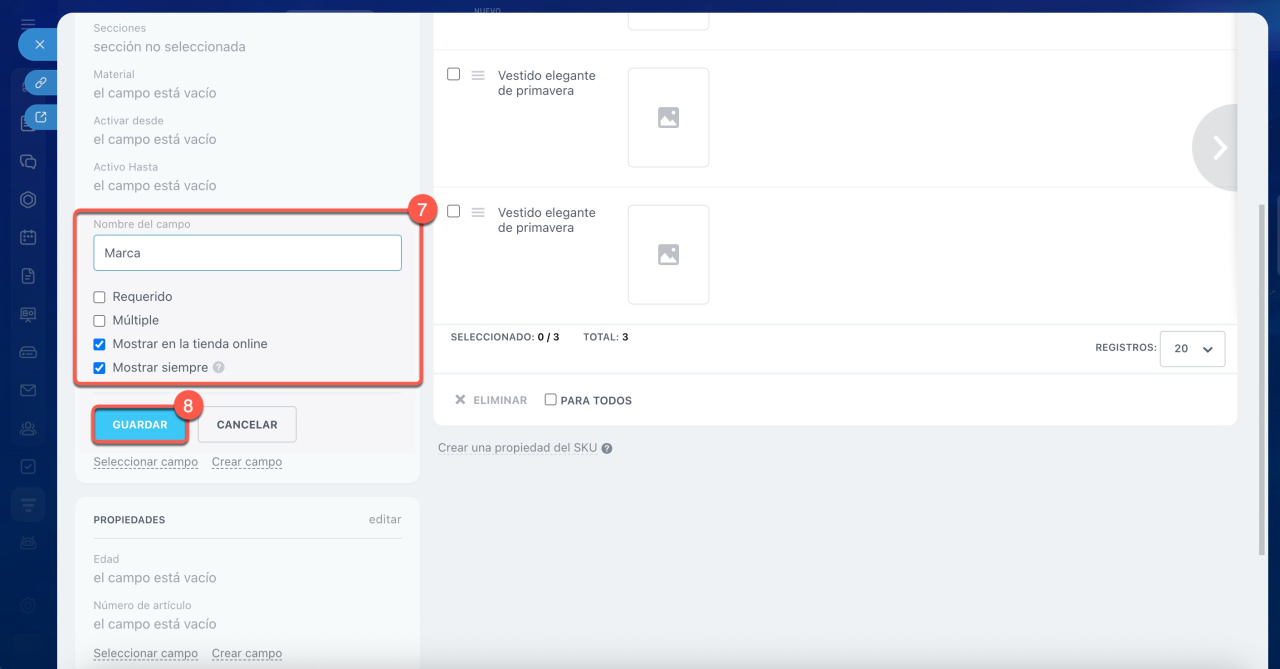Click editar in Propiedades section
This screenshot has height=669, width=1280.
(x=385, y=520)
